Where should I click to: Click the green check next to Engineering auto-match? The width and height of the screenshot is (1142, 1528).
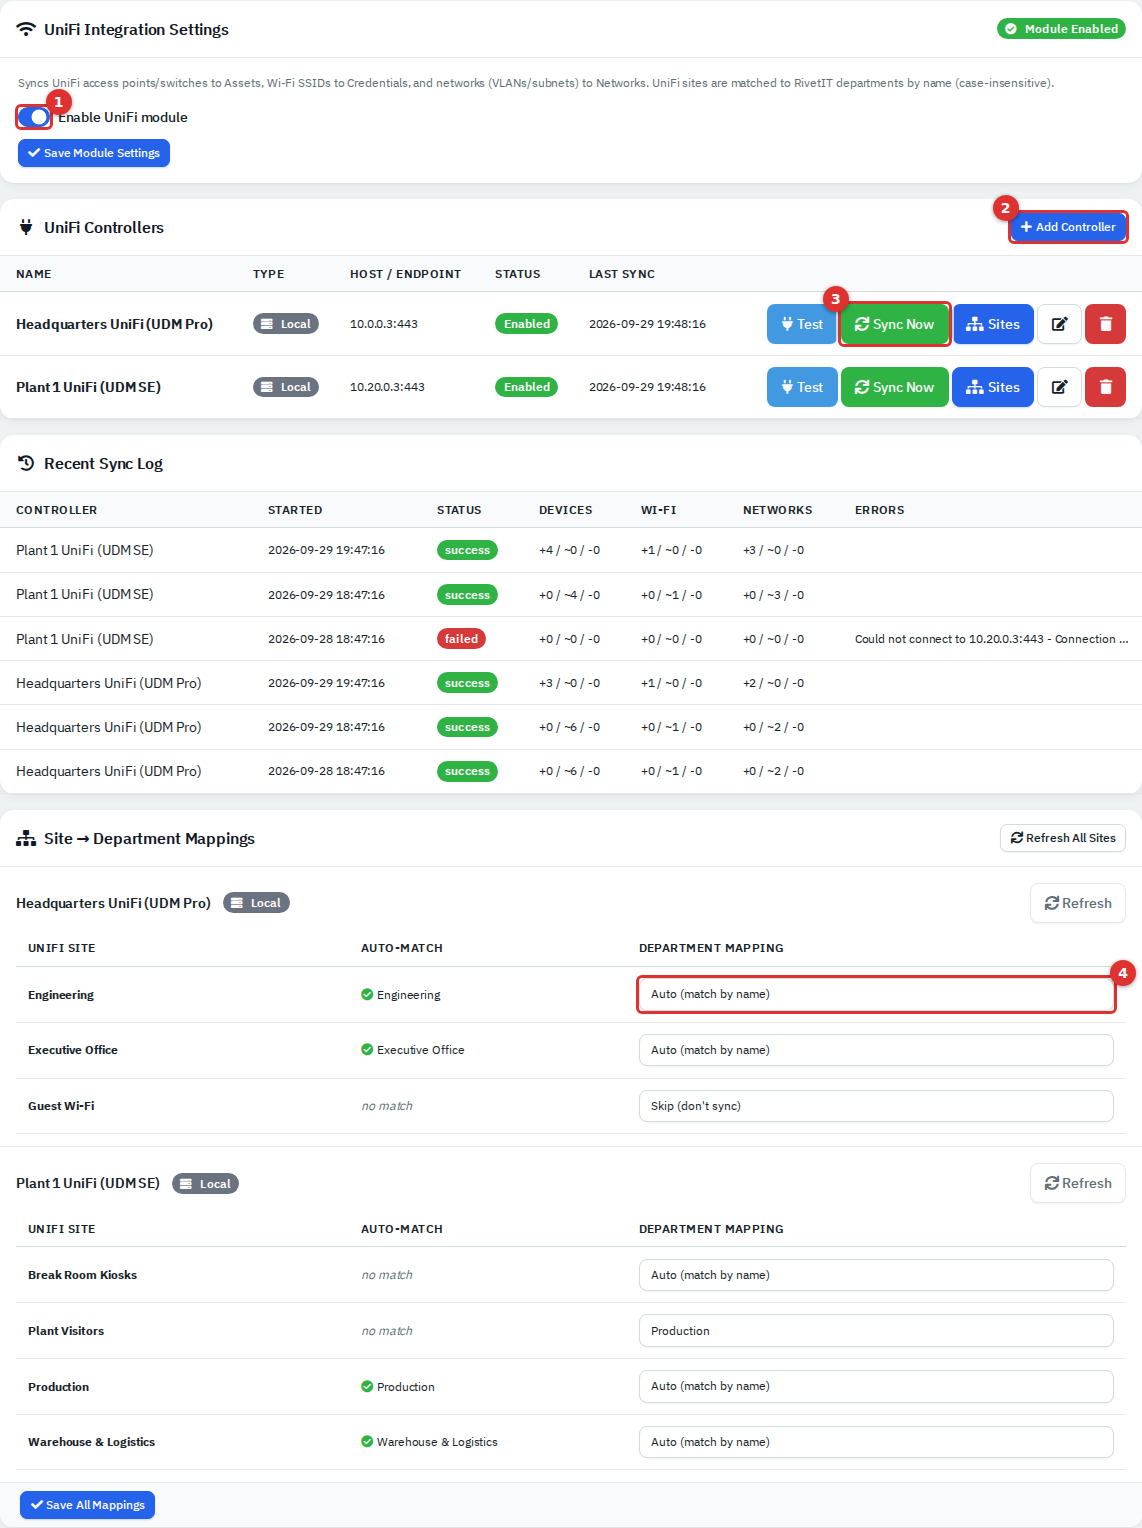pos(367,994)
